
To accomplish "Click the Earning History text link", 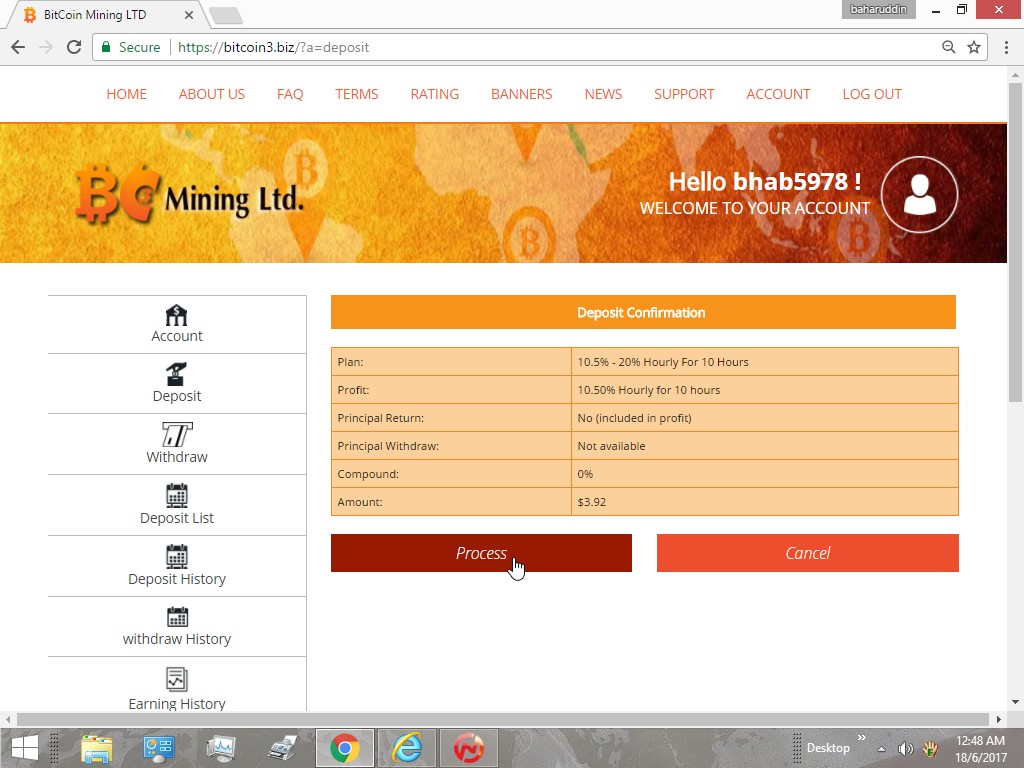I will pyautogui.click(x=177, y=703).
